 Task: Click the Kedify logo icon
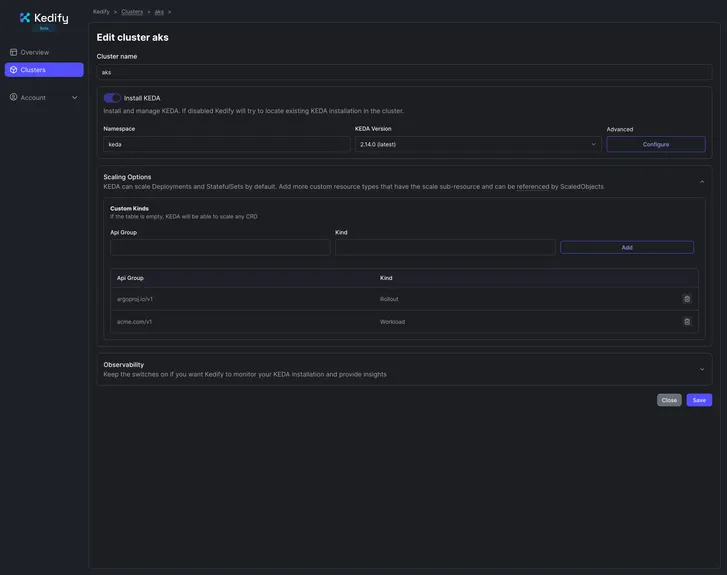26,17
